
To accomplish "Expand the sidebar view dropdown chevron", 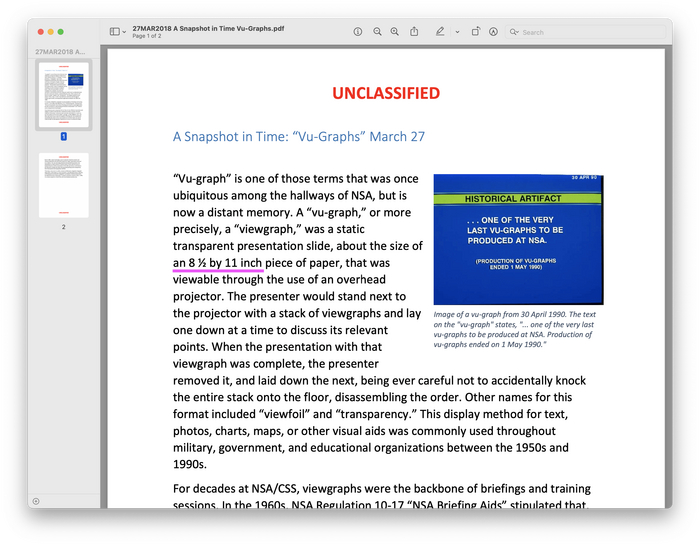I will [x=124, y=32].
